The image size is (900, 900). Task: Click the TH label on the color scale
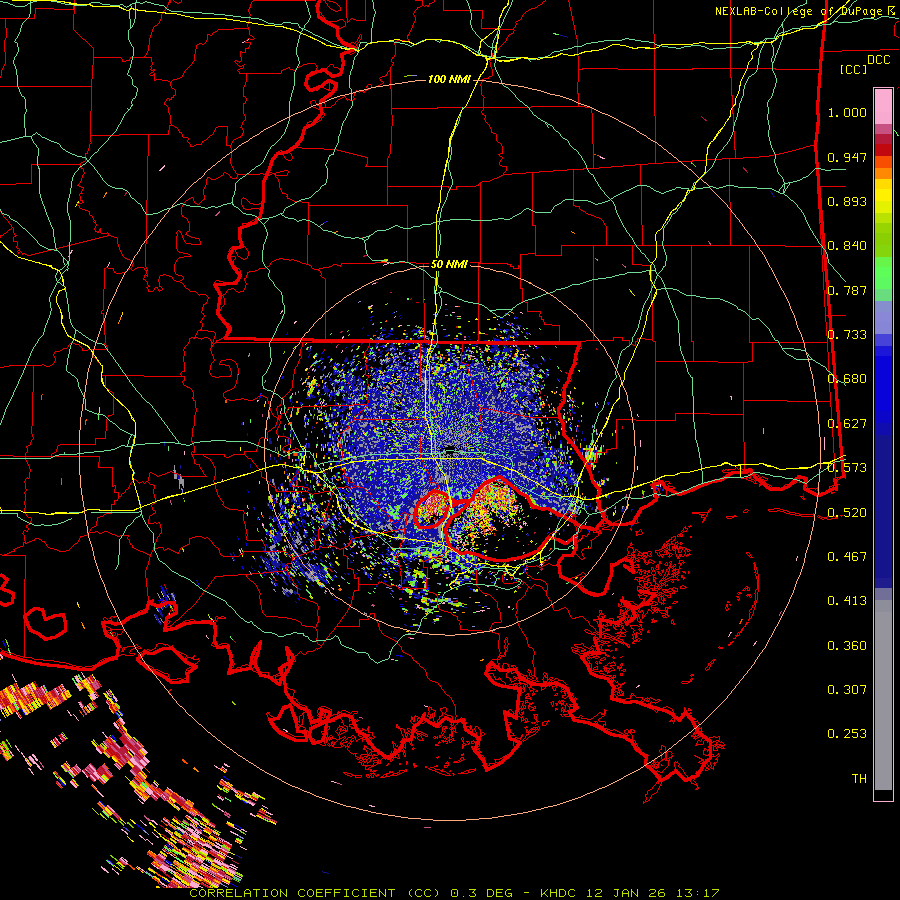859,779
